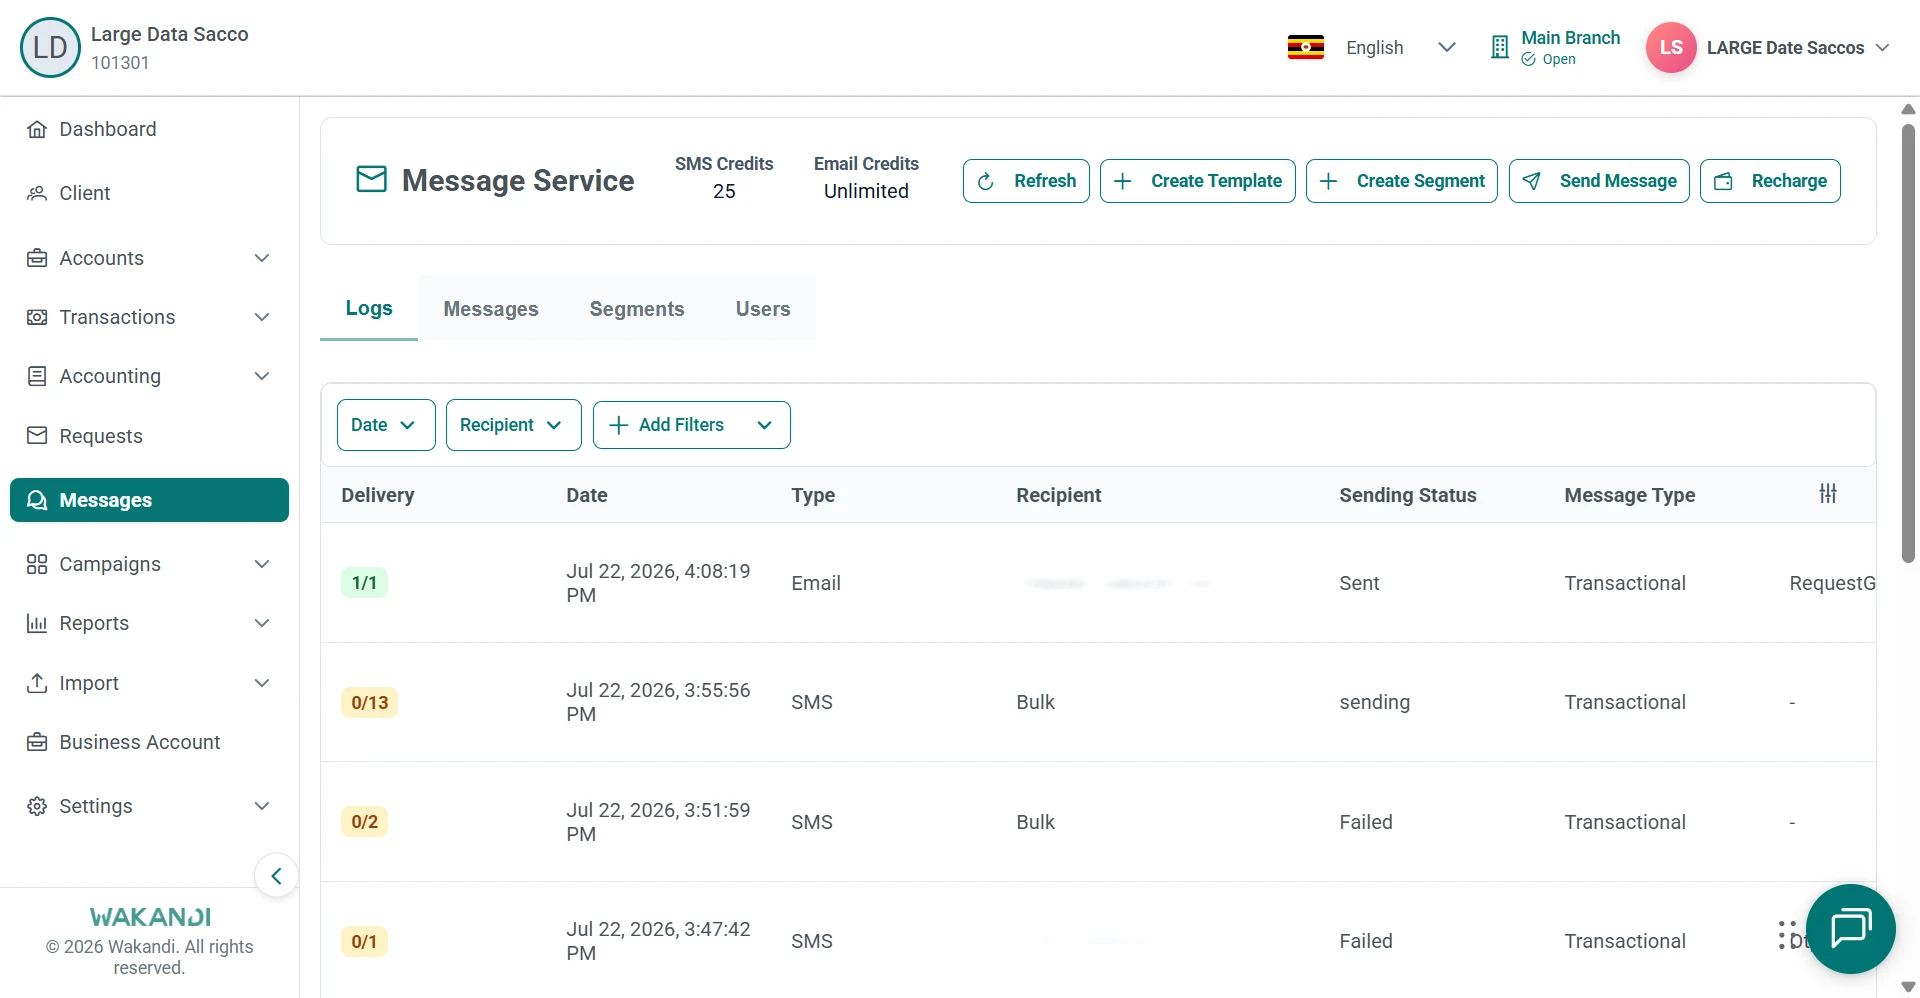Click the LS user avatar

[x=1671, y=47]
